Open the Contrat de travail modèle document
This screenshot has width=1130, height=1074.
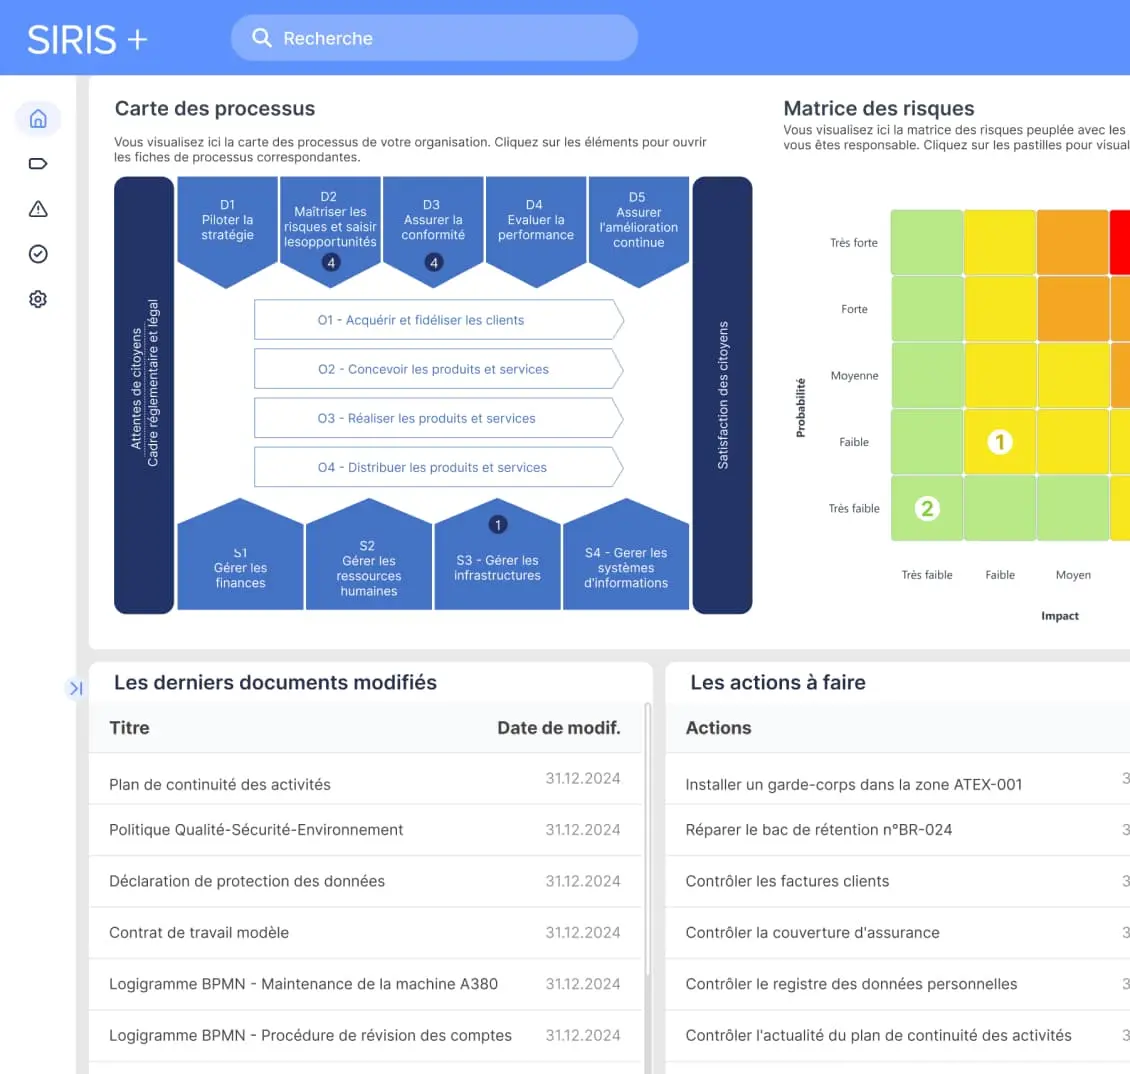pos(199,932)
